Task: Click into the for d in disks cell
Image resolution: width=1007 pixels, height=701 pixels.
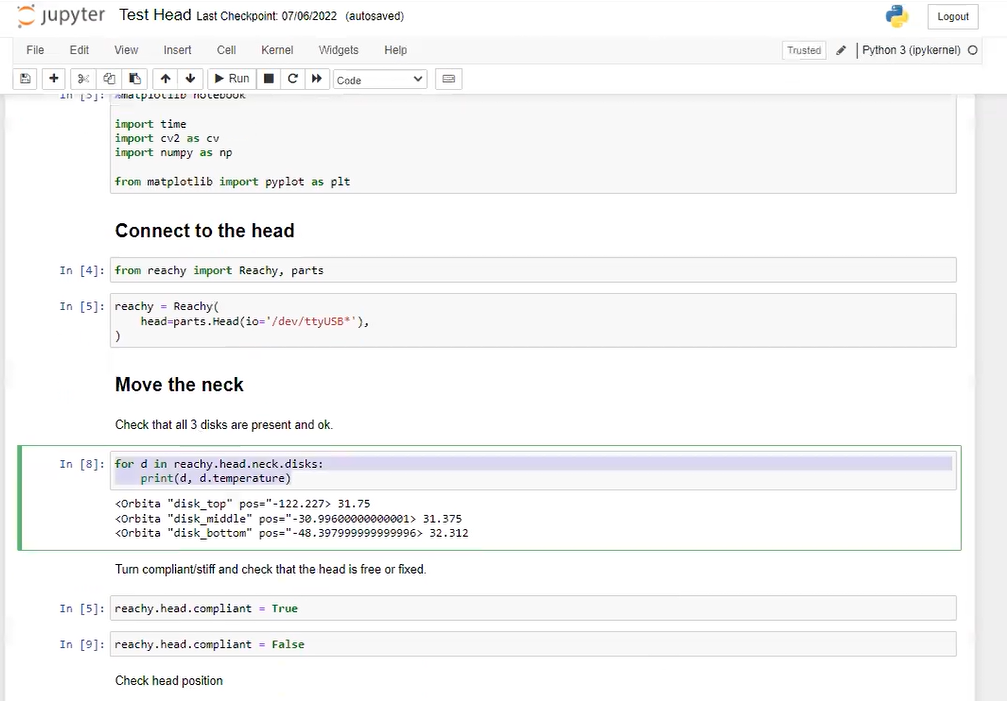Action: (x=533, y=471)
